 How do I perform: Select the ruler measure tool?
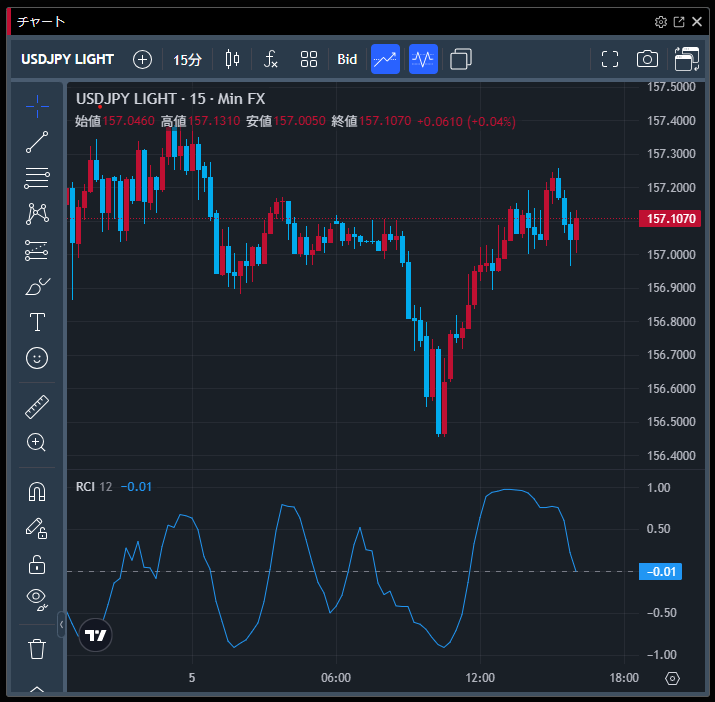coord(37,406)
